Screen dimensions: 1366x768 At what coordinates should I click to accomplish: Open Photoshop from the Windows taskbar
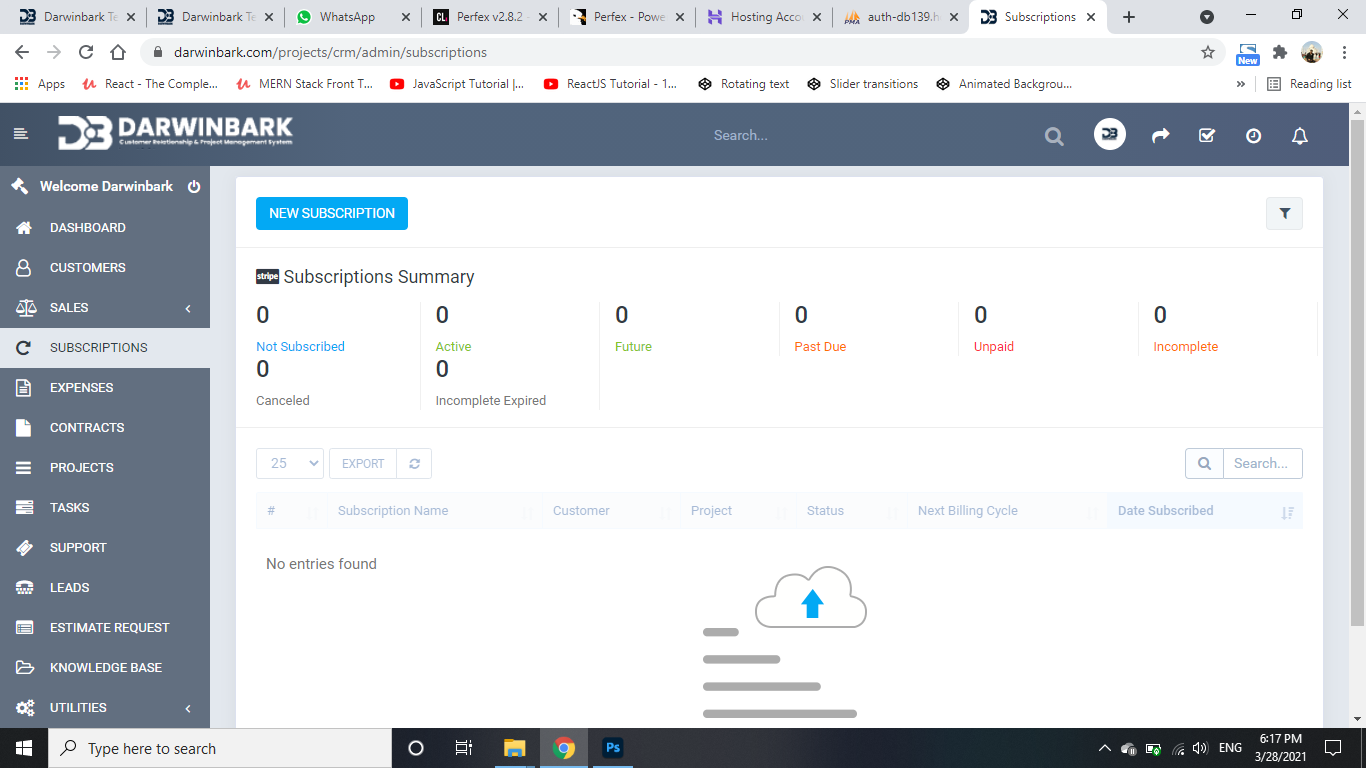point(613,748)
